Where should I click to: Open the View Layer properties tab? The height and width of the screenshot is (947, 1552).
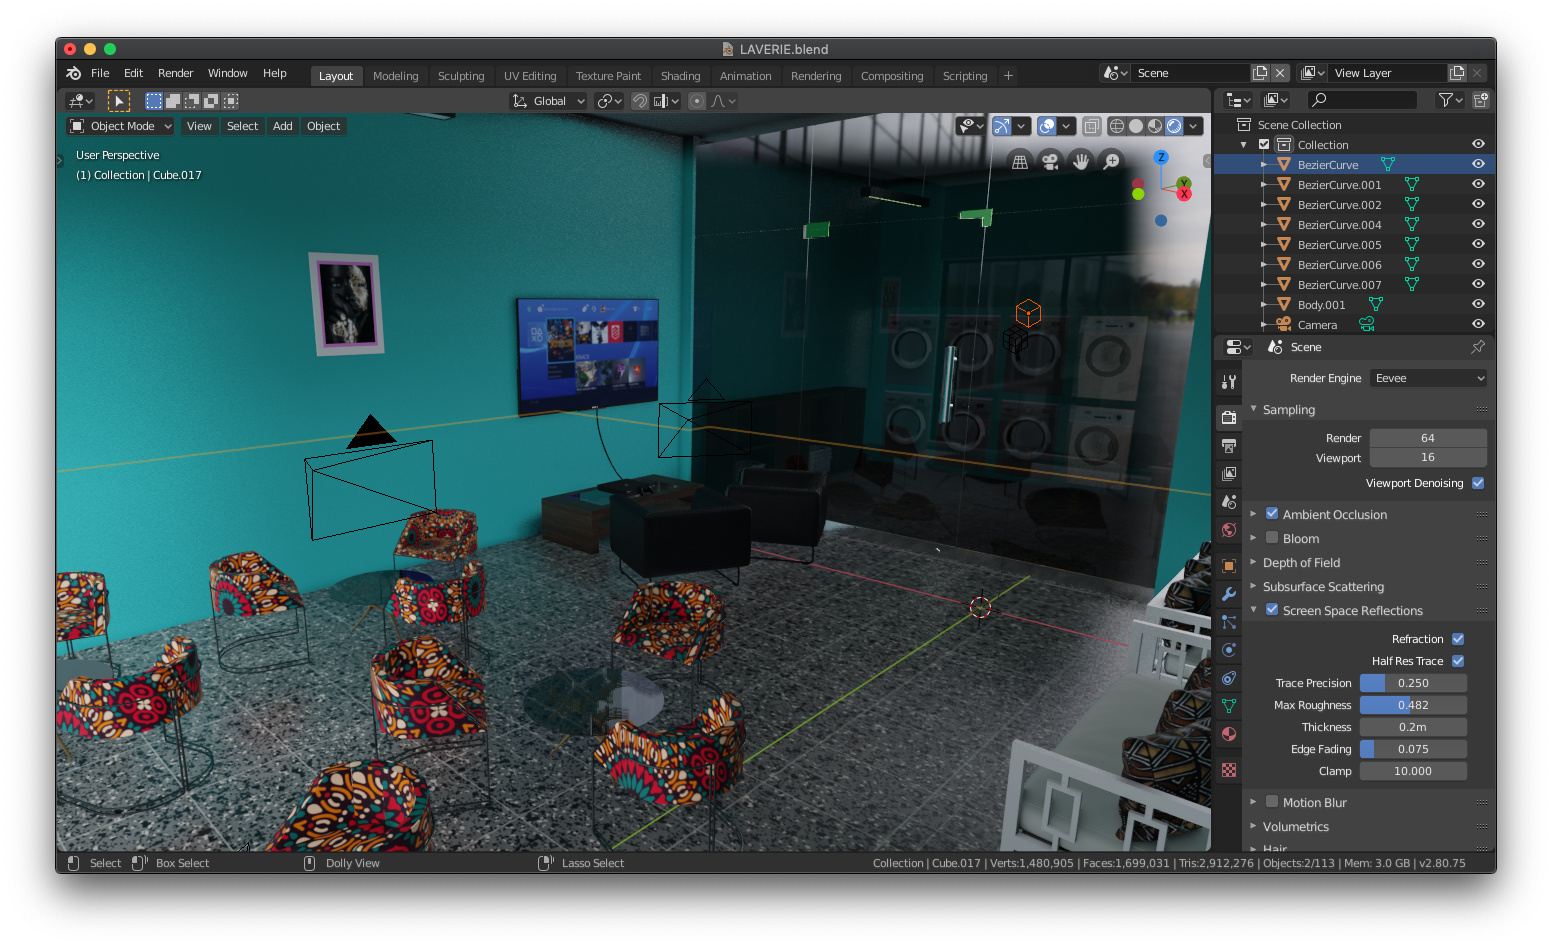(x=1229, y=473)
